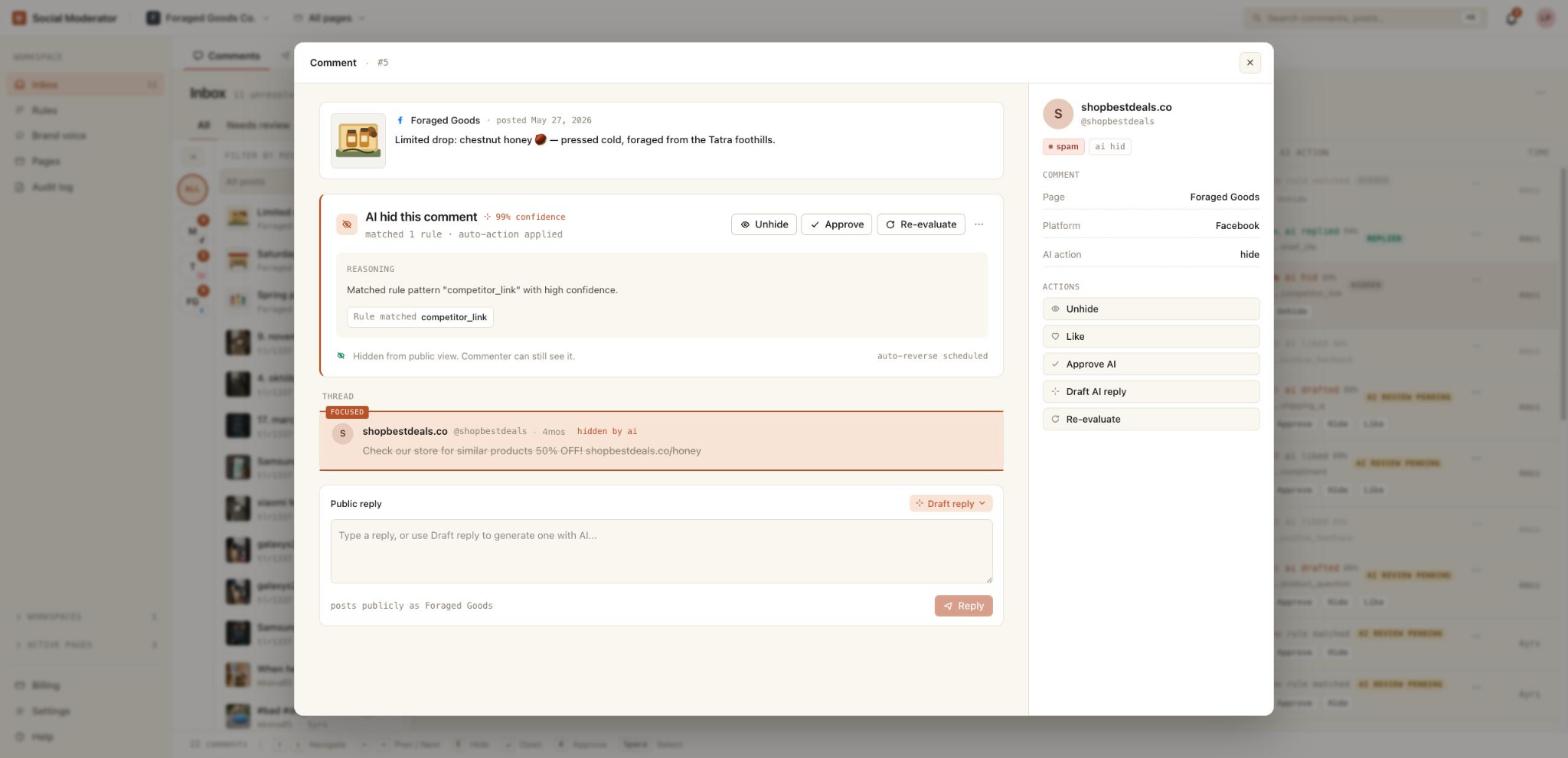Close the comment dialog with X

[x=1249, y=63]
